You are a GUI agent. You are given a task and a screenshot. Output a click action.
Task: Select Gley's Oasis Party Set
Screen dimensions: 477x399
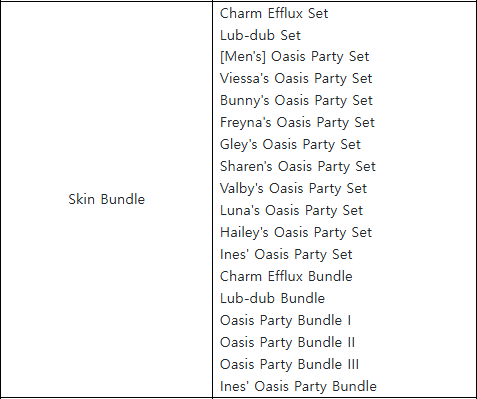pyautogui.click(x=290, y=145)
